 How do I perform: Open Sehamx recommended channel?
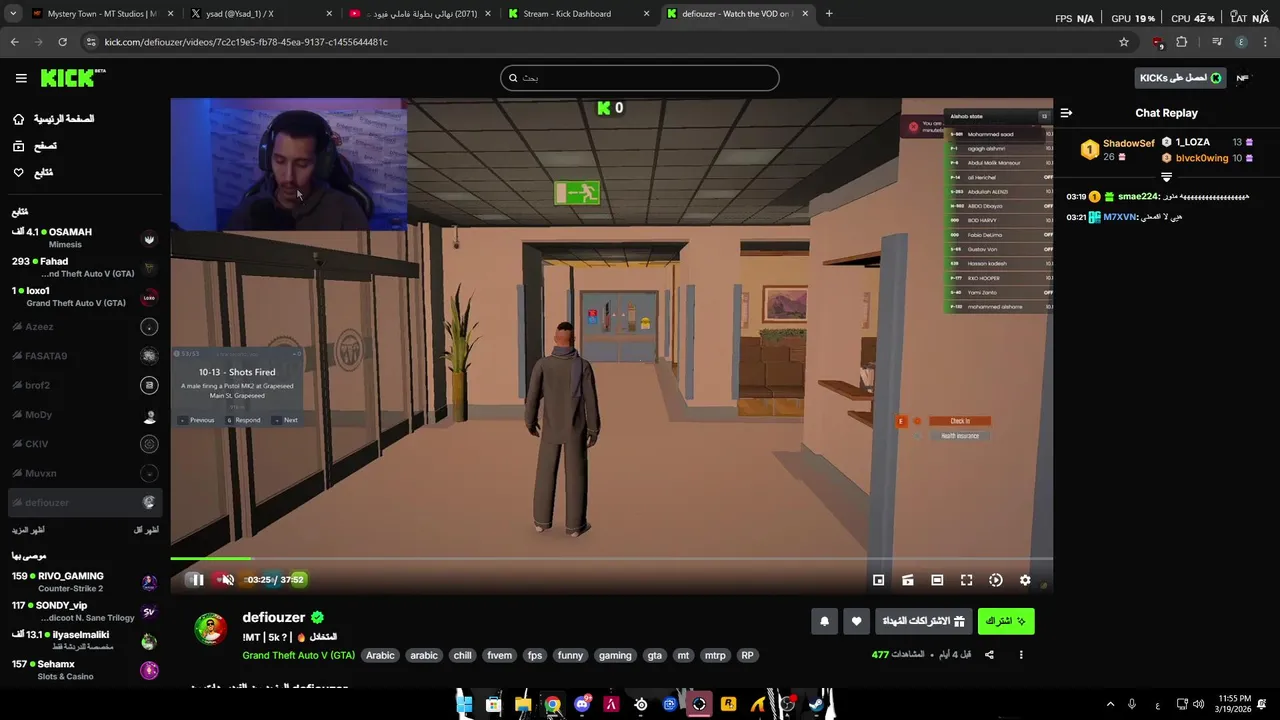84,670
